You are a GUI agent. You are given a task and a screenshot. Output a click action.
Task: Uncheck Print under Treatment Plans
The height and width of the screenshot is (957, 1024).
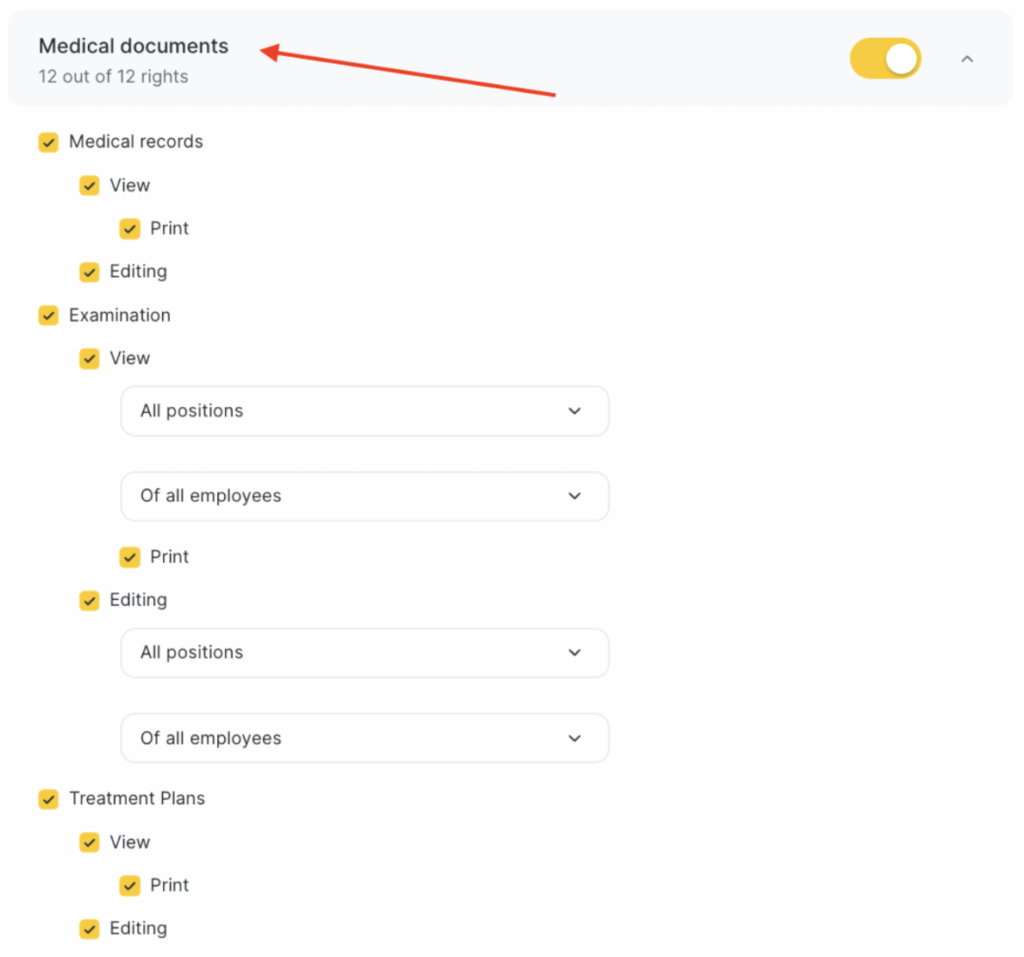(130, 886)
